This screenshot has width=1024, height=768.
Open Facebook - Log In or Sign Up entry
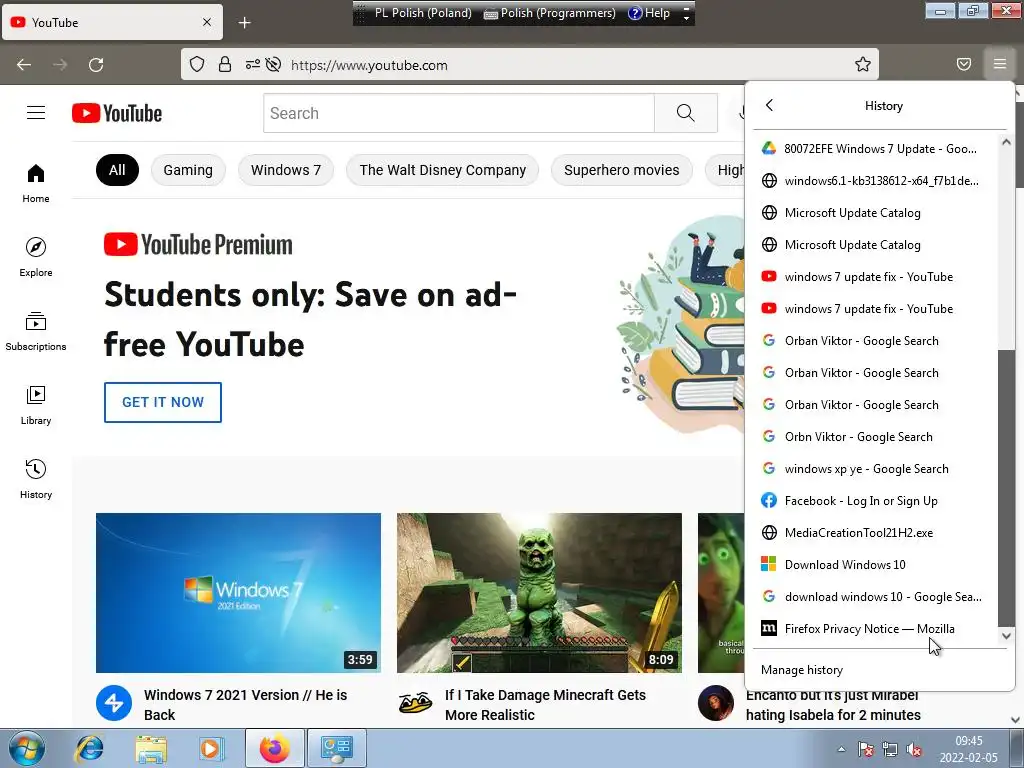click(875, 500)
